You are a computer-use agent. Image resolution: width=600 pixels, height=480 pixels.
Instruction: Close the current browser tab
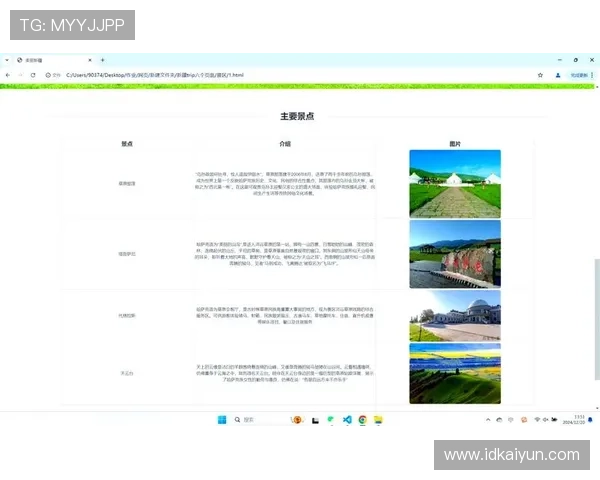pos(90,60)
